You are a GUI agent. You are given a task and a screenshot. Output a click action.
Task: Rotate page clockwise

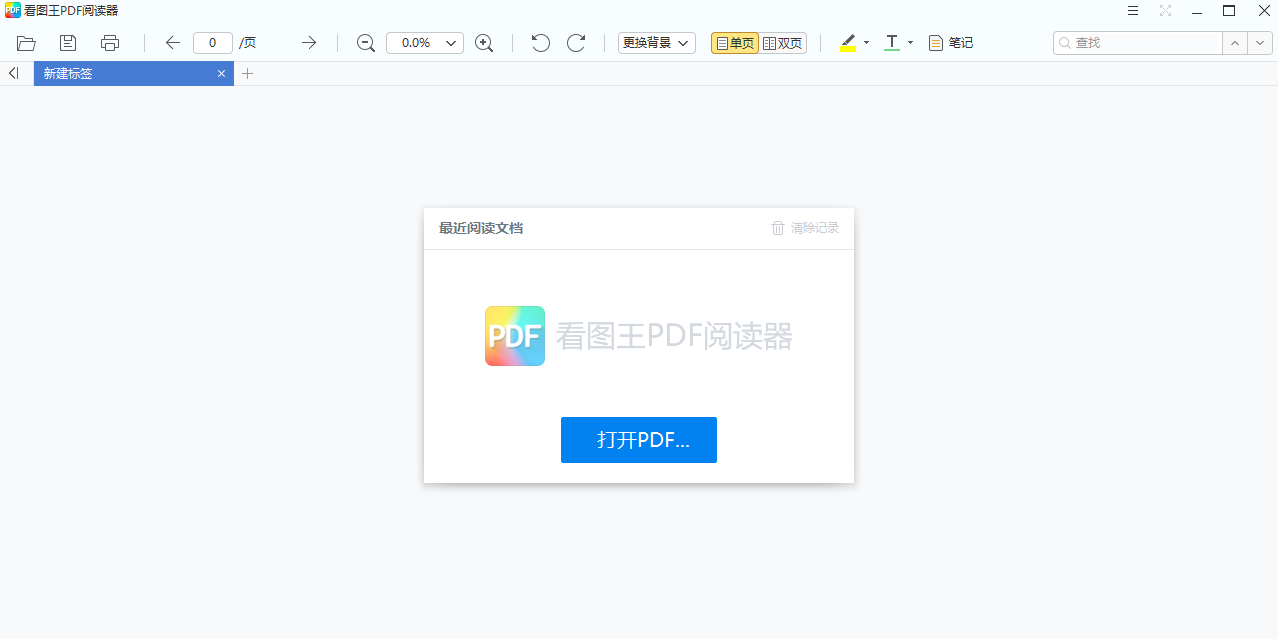576,43
